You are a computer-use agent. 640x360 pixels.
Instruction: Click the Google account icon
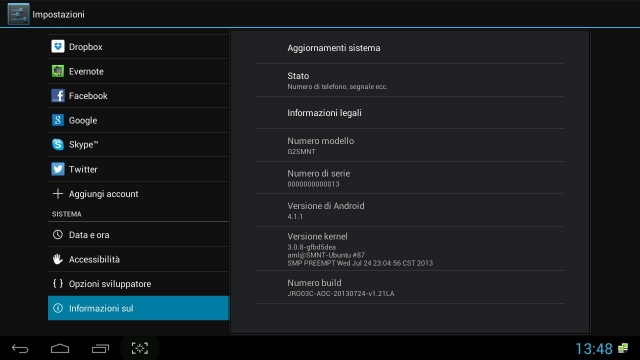pyautogui.click(x=58, y=120)
